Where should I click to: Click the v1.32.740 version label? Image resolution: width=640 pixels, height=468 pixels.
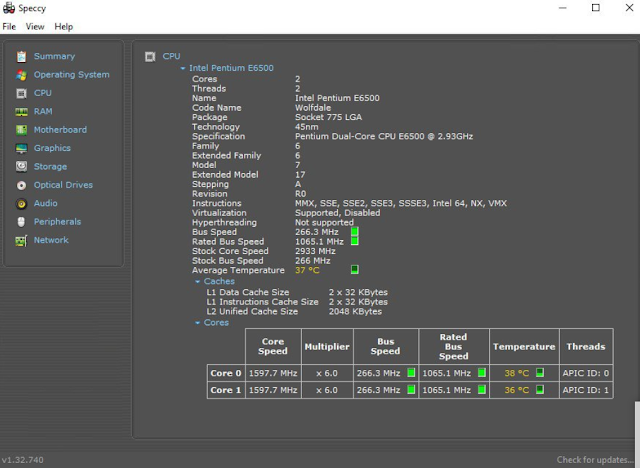pyautogui.click(x=22, y=460)
